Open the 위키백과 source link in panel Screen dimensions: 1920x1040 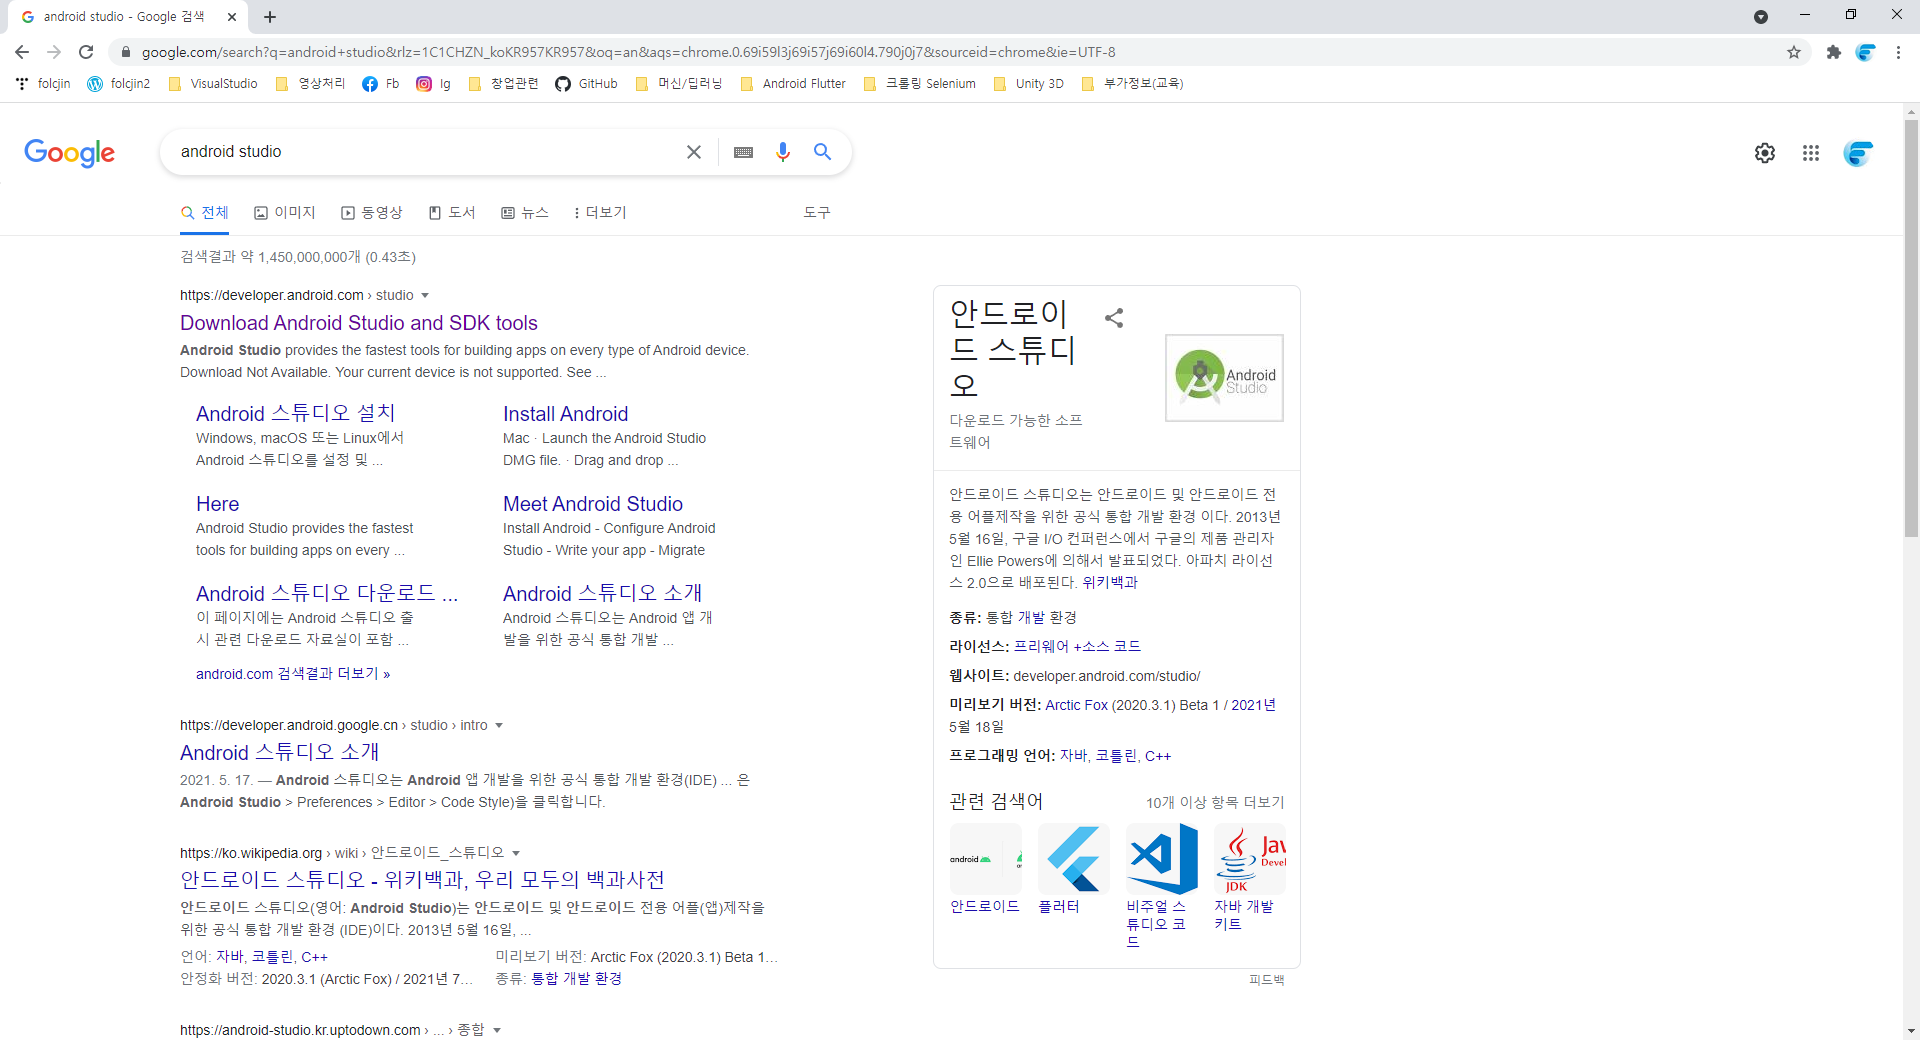click(x=1110, y=583)
